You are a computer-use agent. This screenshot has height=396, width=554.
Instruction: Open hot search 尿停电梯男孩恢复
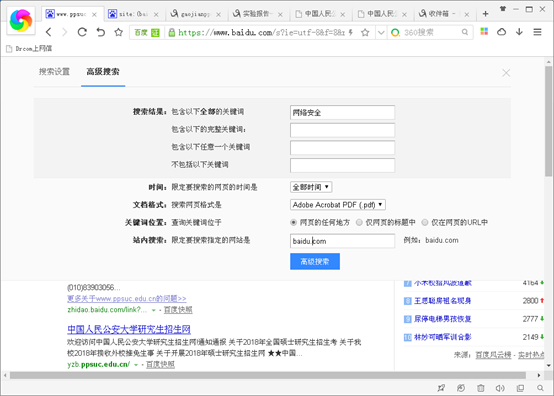point(443,319)
